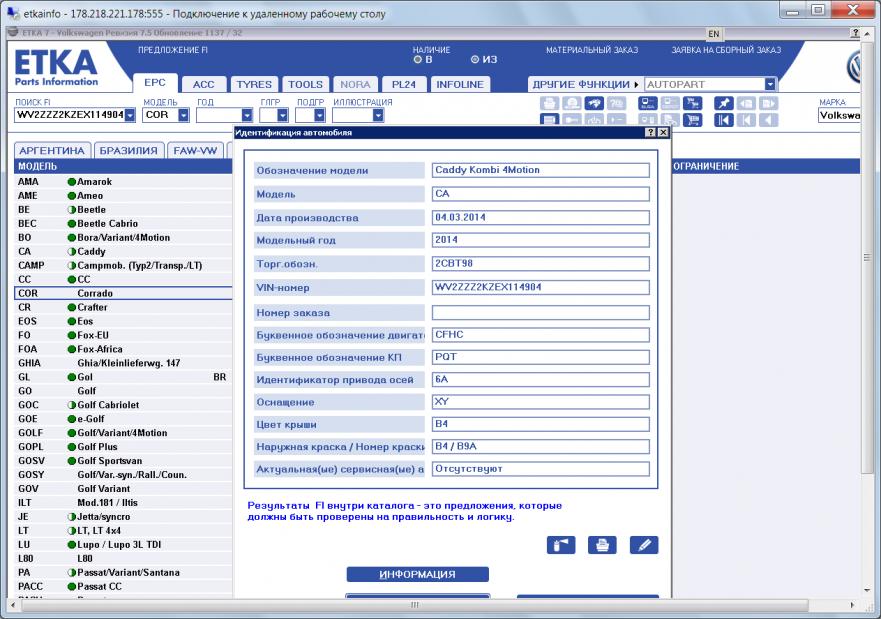The image size is (881, 619).
Task: Switch to the EPC tab
Action: pyautogui.click(x=155, y=83)
